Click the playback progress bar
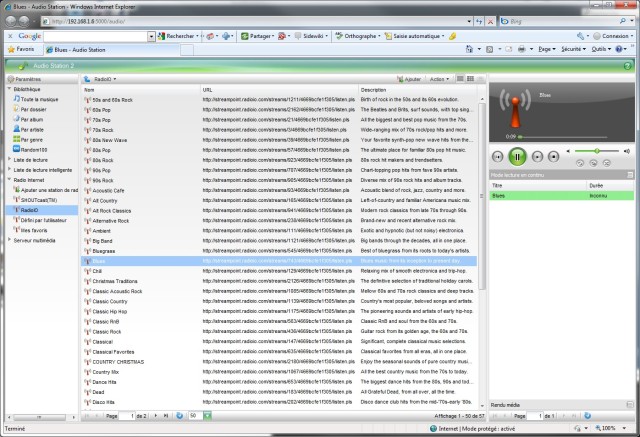Image resolution: width=640 pixels, height=437 pixels. [x=563, y=137]
